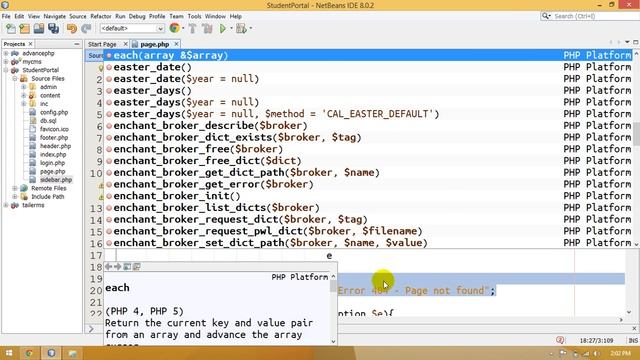The image size is (640, 360).
Task: Click the New Project toolbar icon
Action: click(24, 29)
